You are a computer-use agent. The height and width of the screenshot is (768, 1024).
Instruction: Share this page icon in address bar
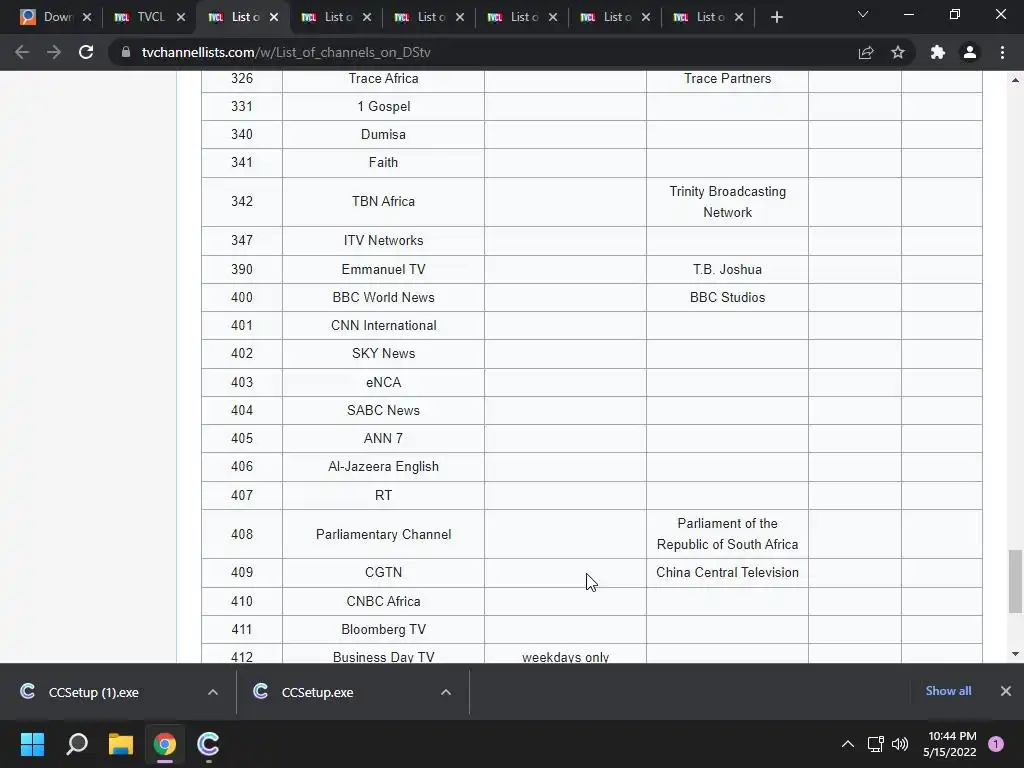pos(866,52)
